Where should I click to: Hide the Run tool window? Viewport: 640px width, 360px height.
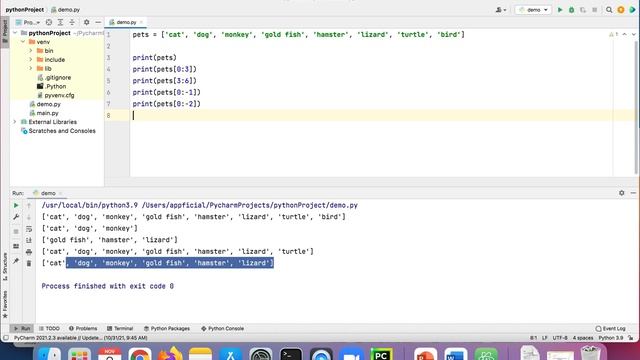pyautogui.click(x=633, y=193)
